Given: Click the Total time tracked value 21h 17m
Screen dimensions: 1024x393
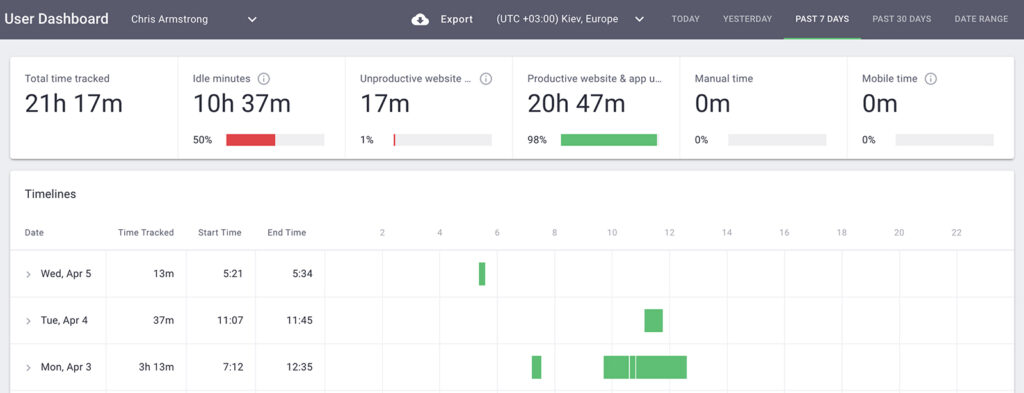Looking at the screenshot, I should pos(74,104).
